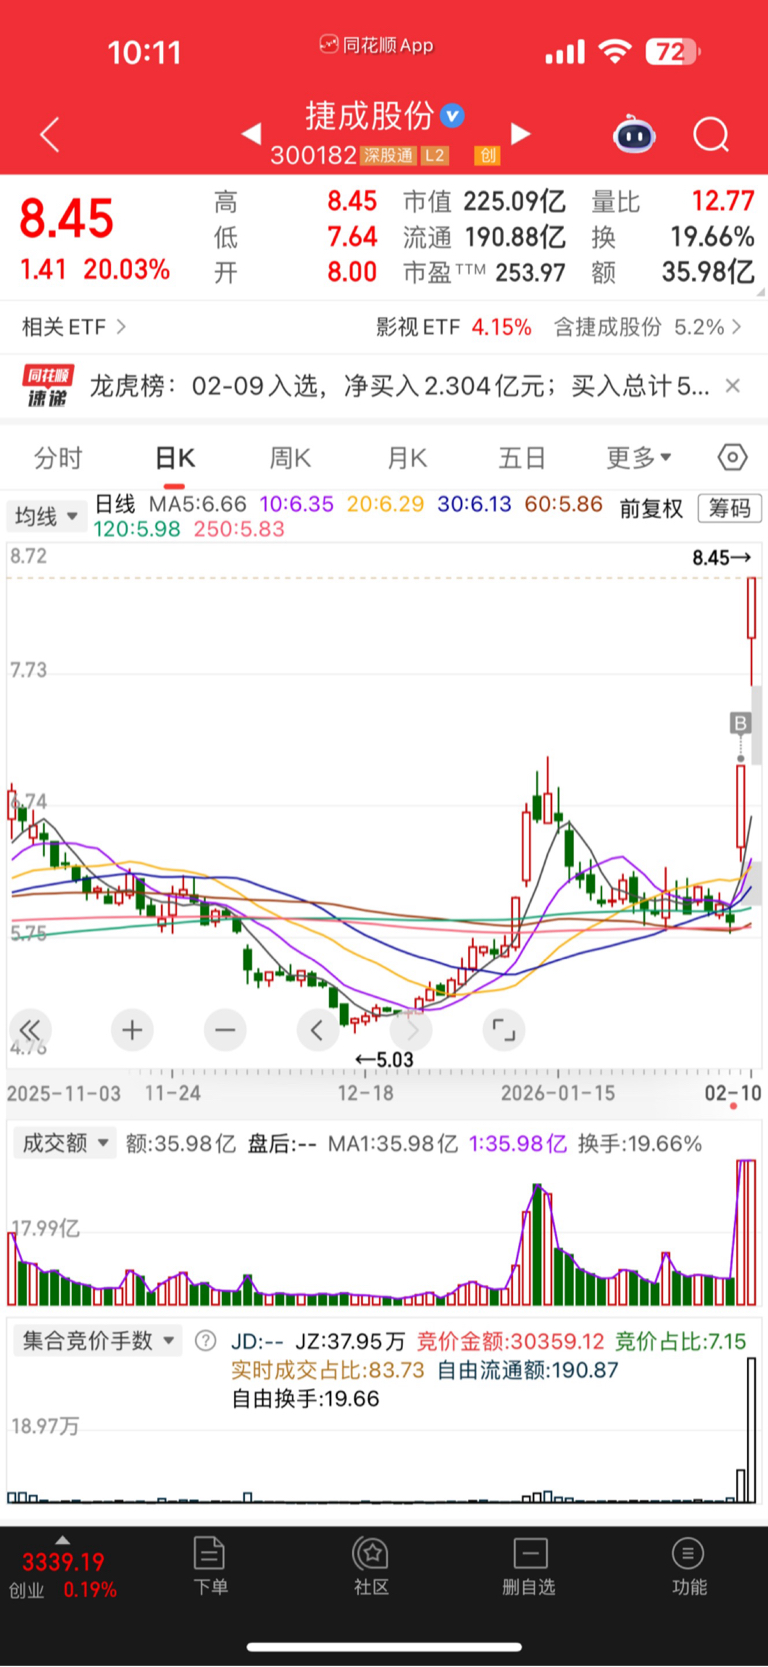Open 下单 order entry
This screenshot has width=768, height=1667.
(210, 1566)
